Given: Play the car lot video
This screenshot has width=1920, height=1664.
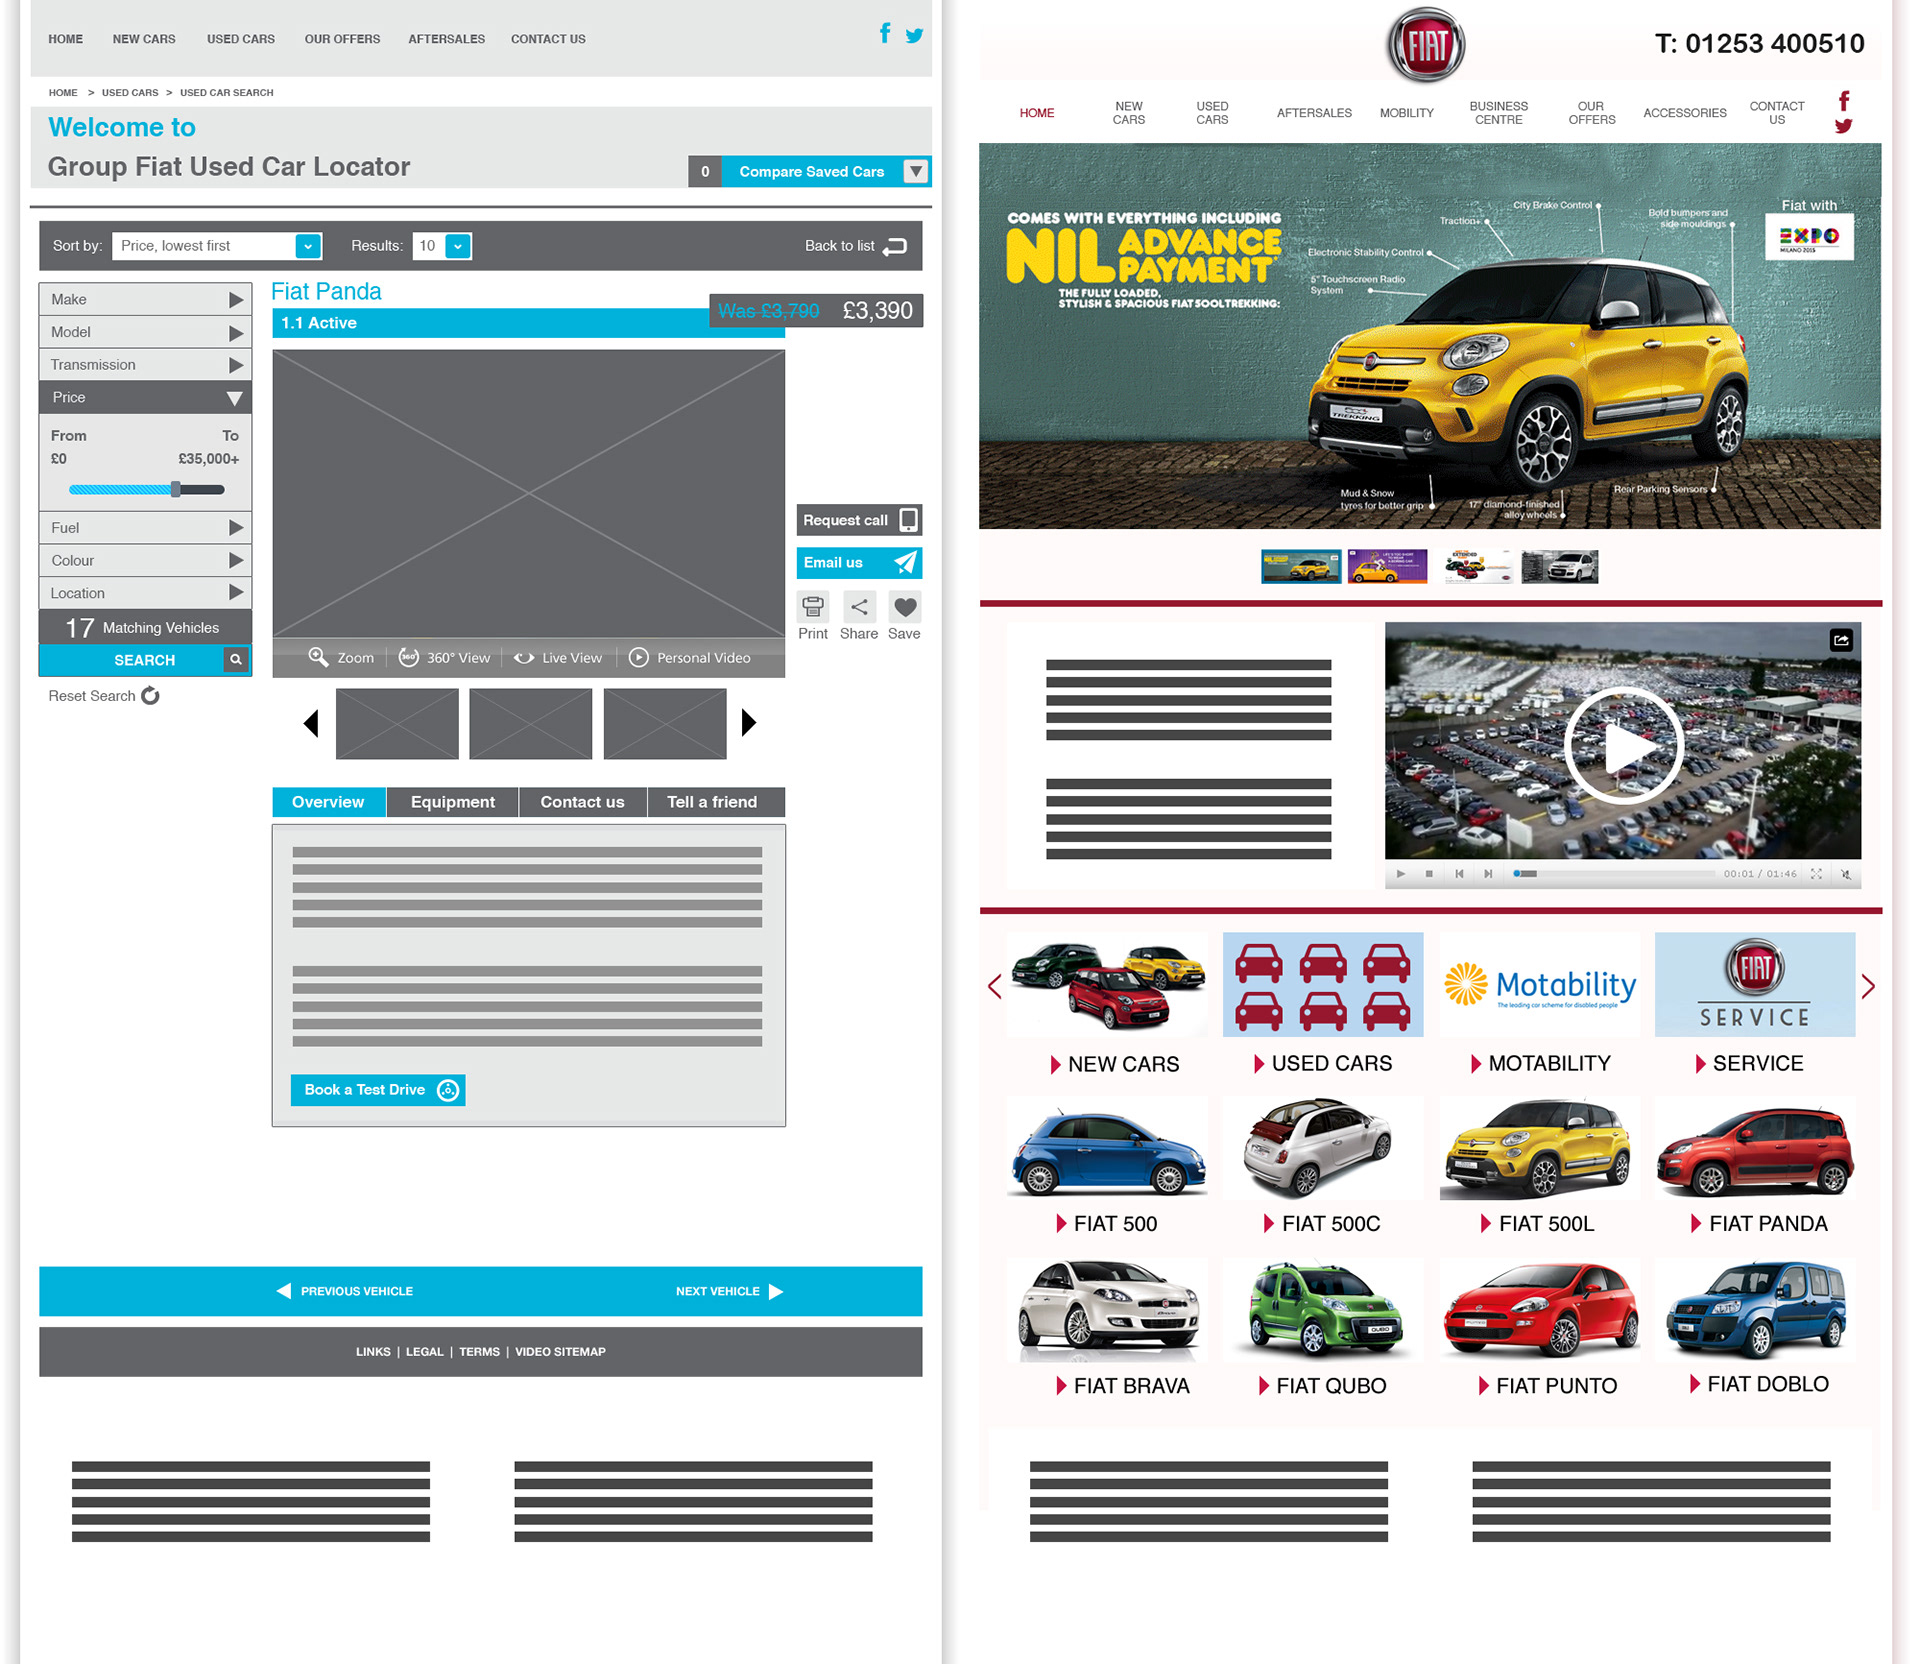Looking at the screenshot, I should pyautogui.click(x=1623, y=746).
